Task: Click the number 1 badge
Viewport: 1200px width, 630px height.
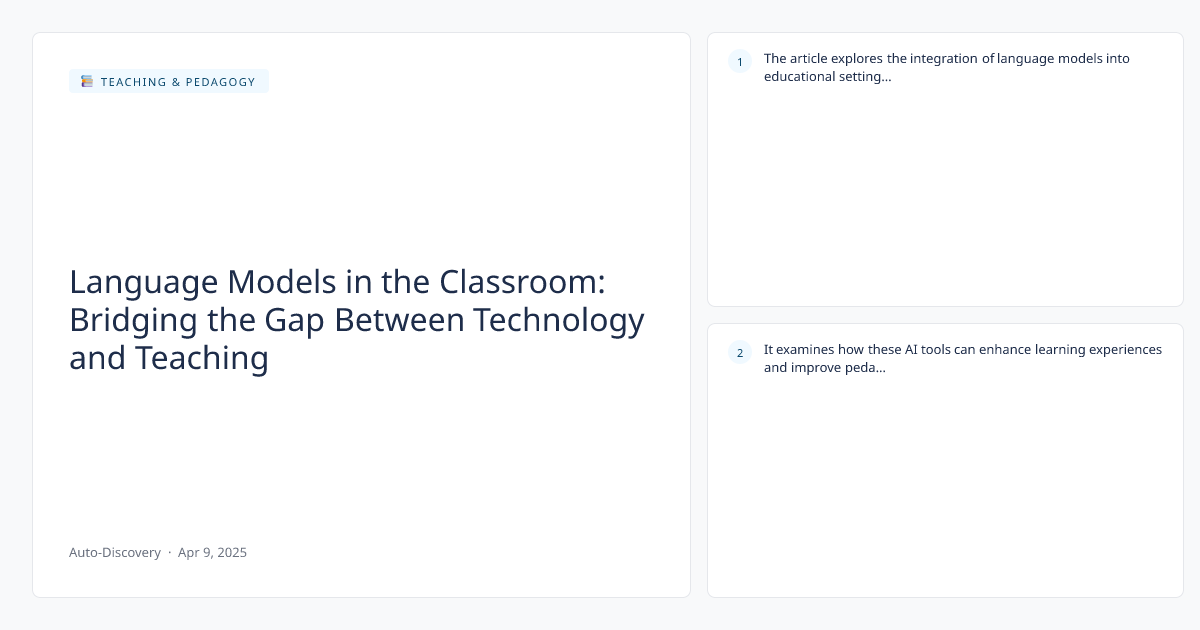Action: [x=740, y=62]
